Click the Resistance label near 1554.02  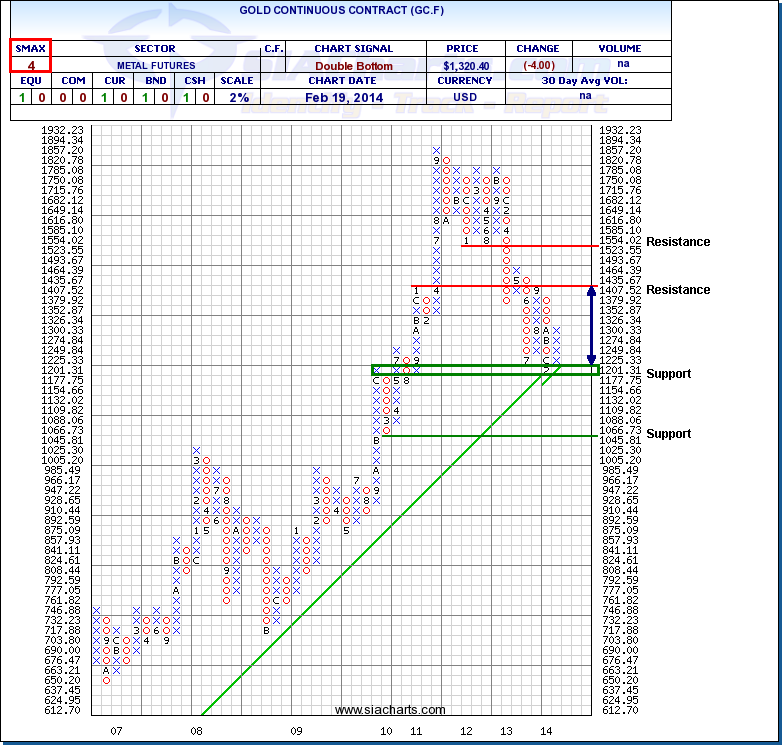coord(678,242)
